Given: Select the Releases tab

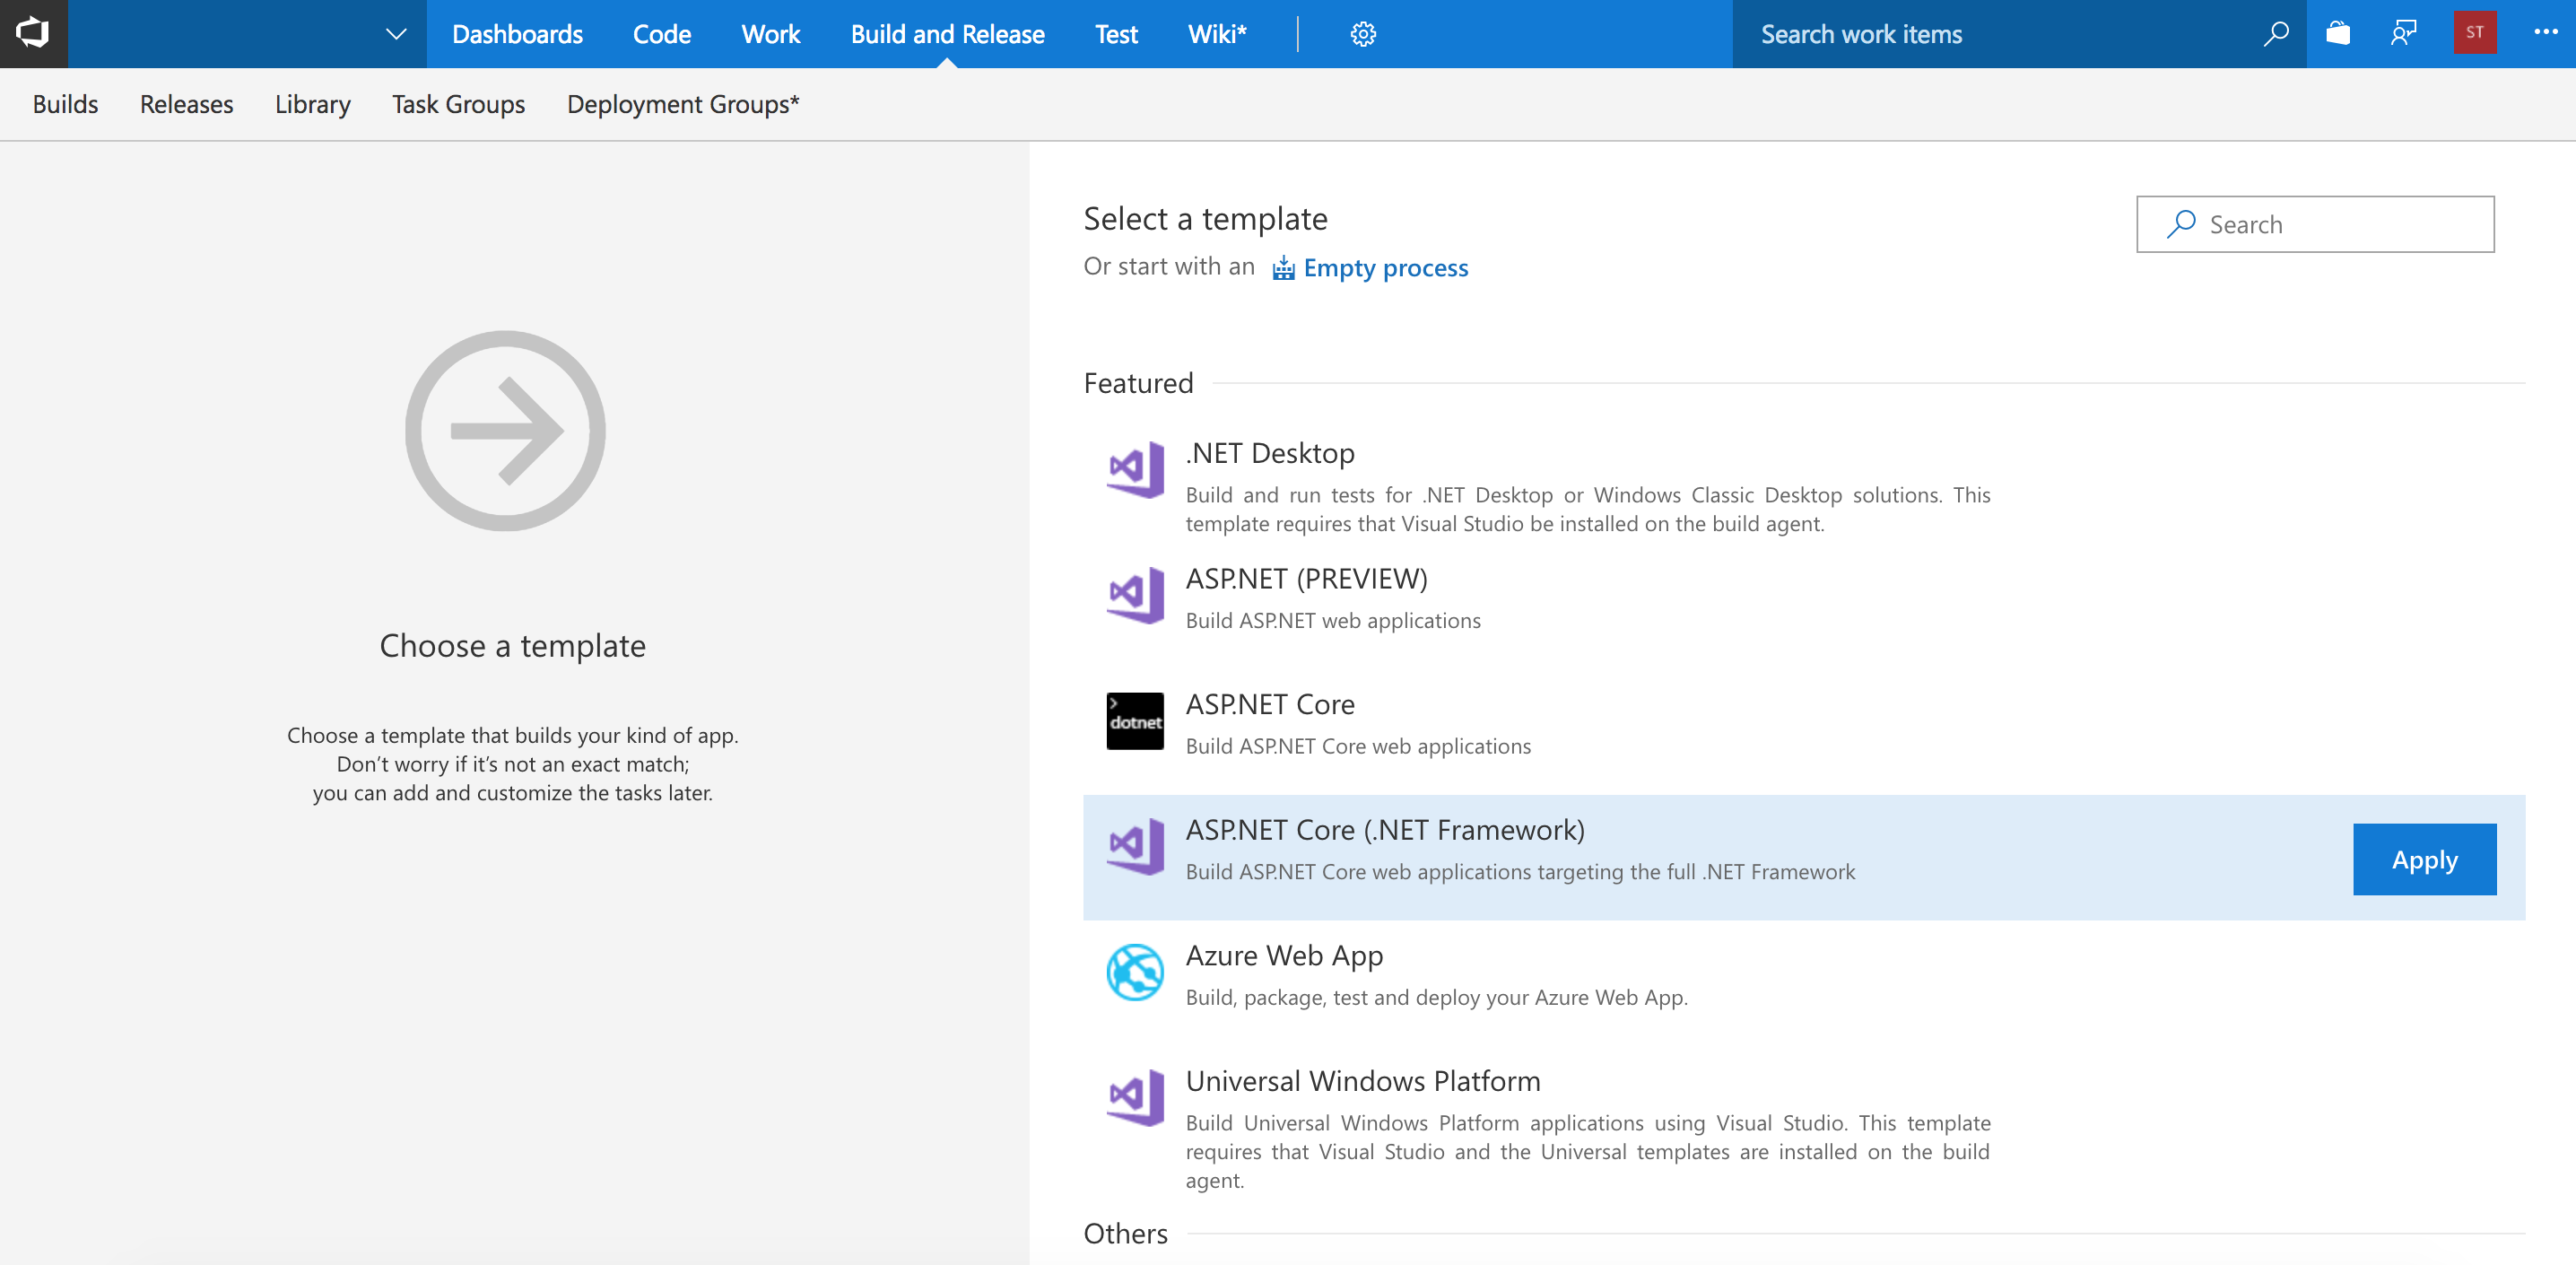Looking at the screenshot, I should pos(186,104).
